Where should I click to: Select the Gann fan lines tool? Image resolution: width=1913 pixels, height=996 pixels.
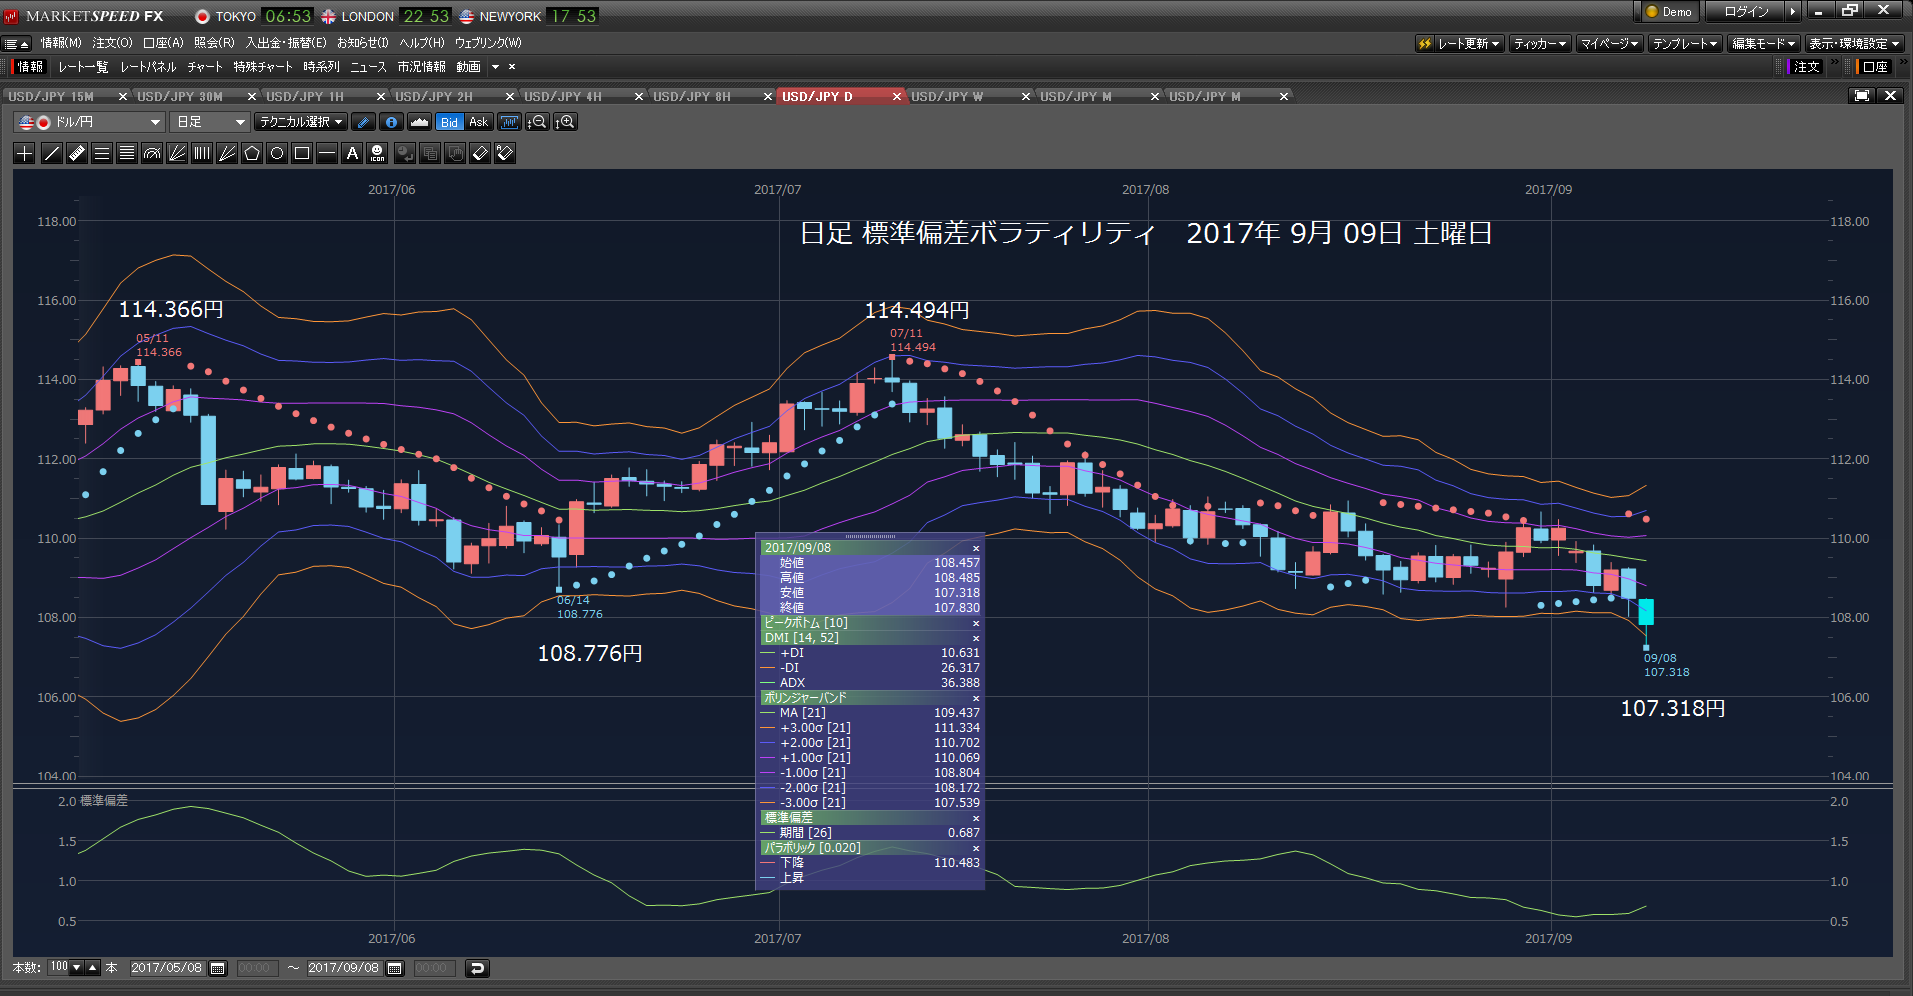click(227, 153)
